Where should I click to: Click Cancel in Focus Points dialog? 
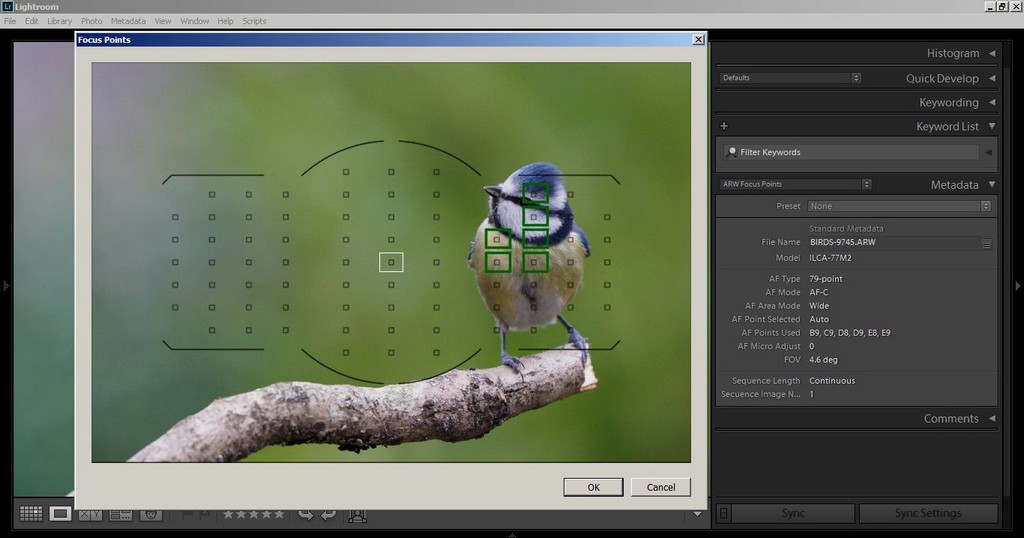661,487
